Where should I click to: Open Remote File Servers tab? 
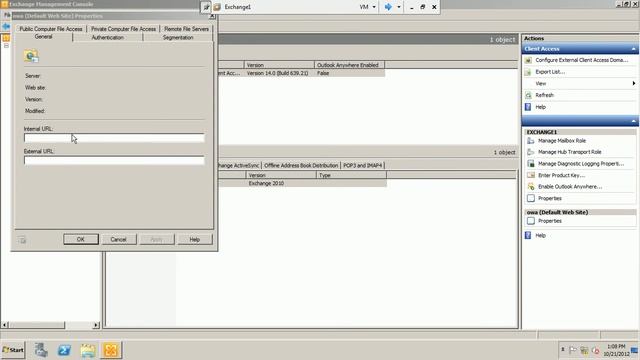[x=187, y=29]
